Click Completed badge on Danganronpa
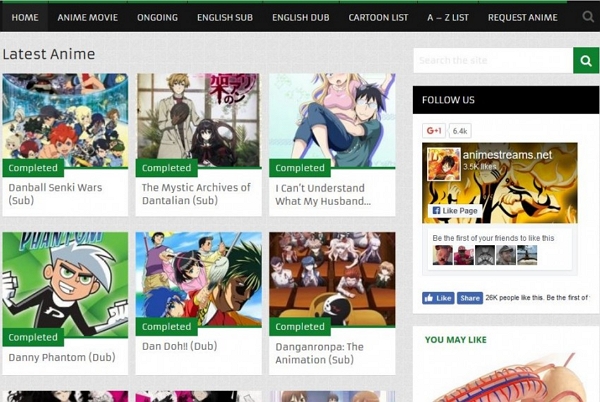Image resolution: width=600 pixels, height=402 pixels. click(x=300, y=327)
